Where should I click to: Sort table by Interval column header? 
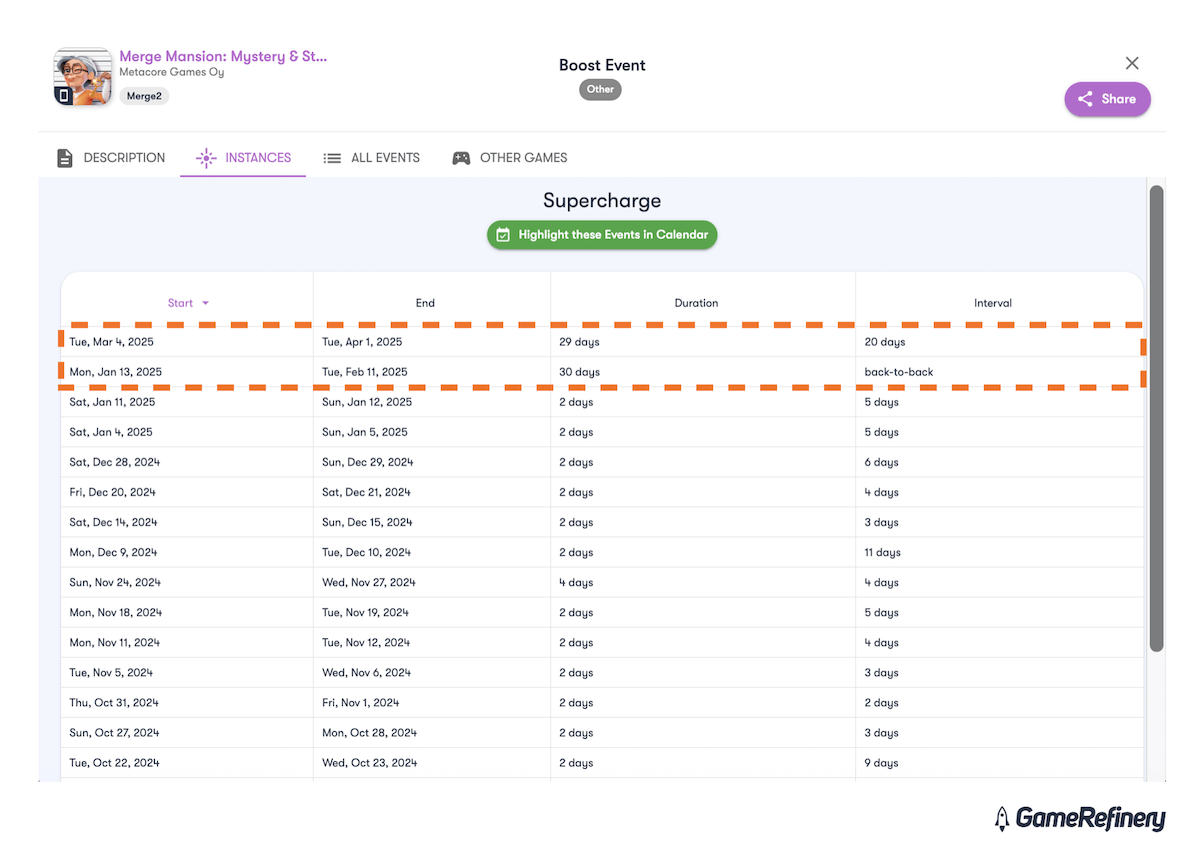point(993,303)
